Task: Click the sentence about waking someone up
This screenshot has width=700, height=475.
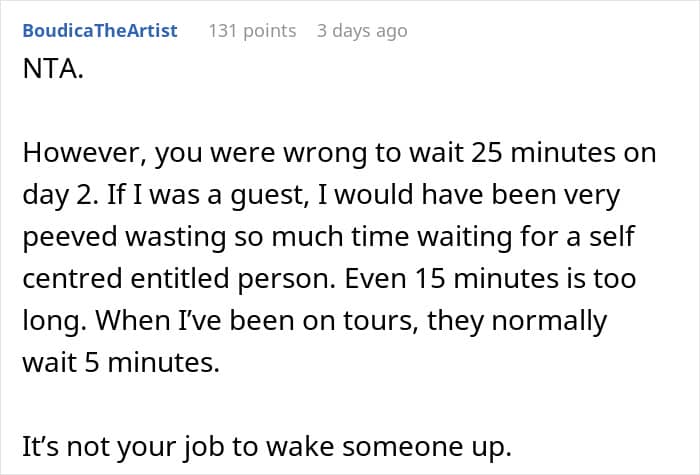Action: (x=267, y=446)
